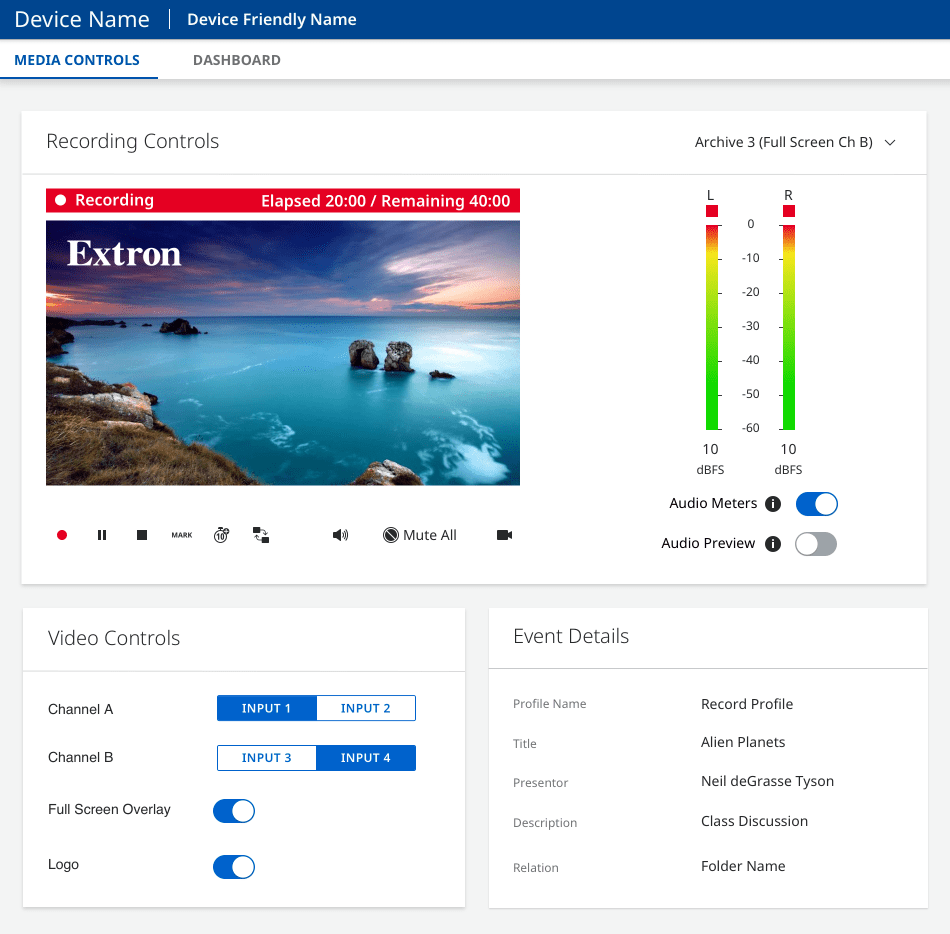Click the speaker volume icon

click(x=341, y=535)
